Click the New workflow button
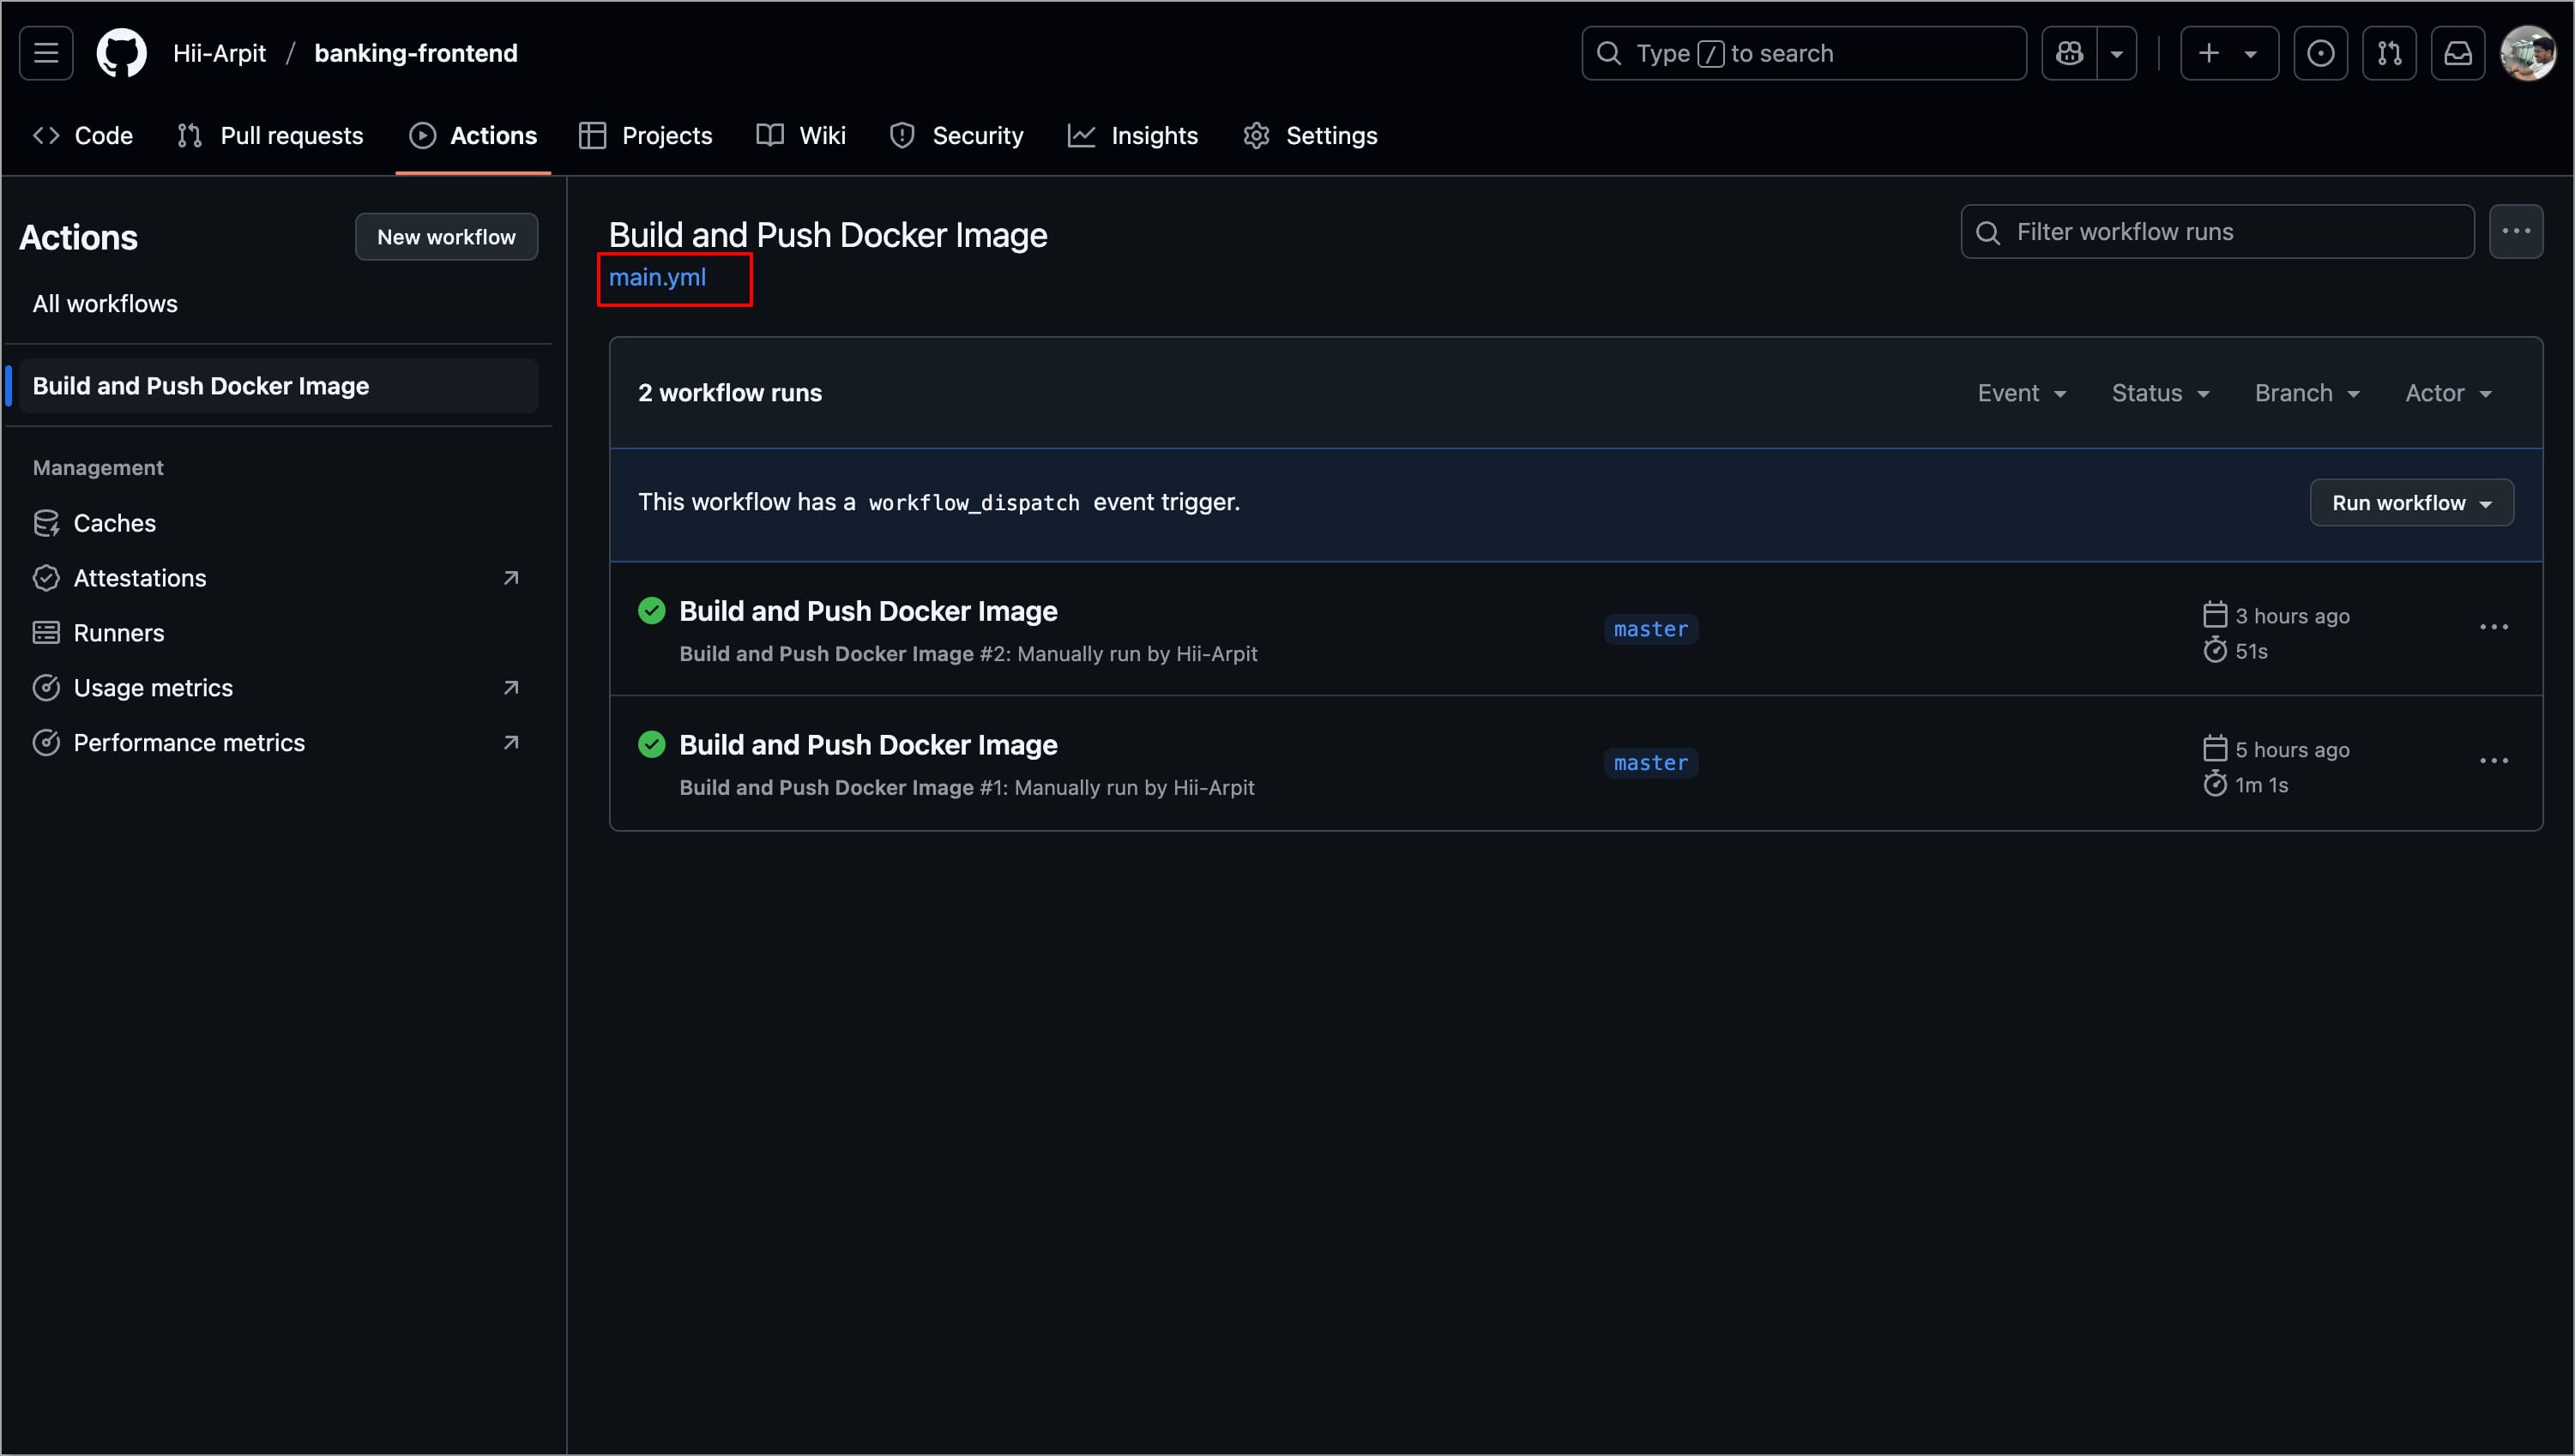This screenshot has width=2575, height=1456. coord(446,237)
